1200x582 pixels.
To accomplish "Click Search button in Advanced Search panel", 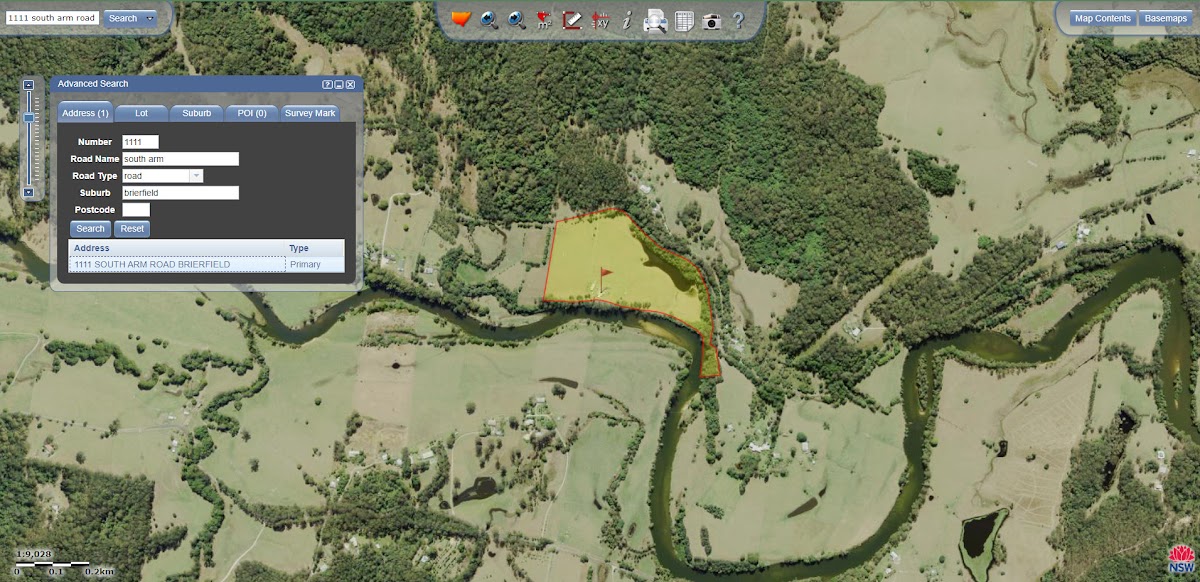I will [90, 229].
